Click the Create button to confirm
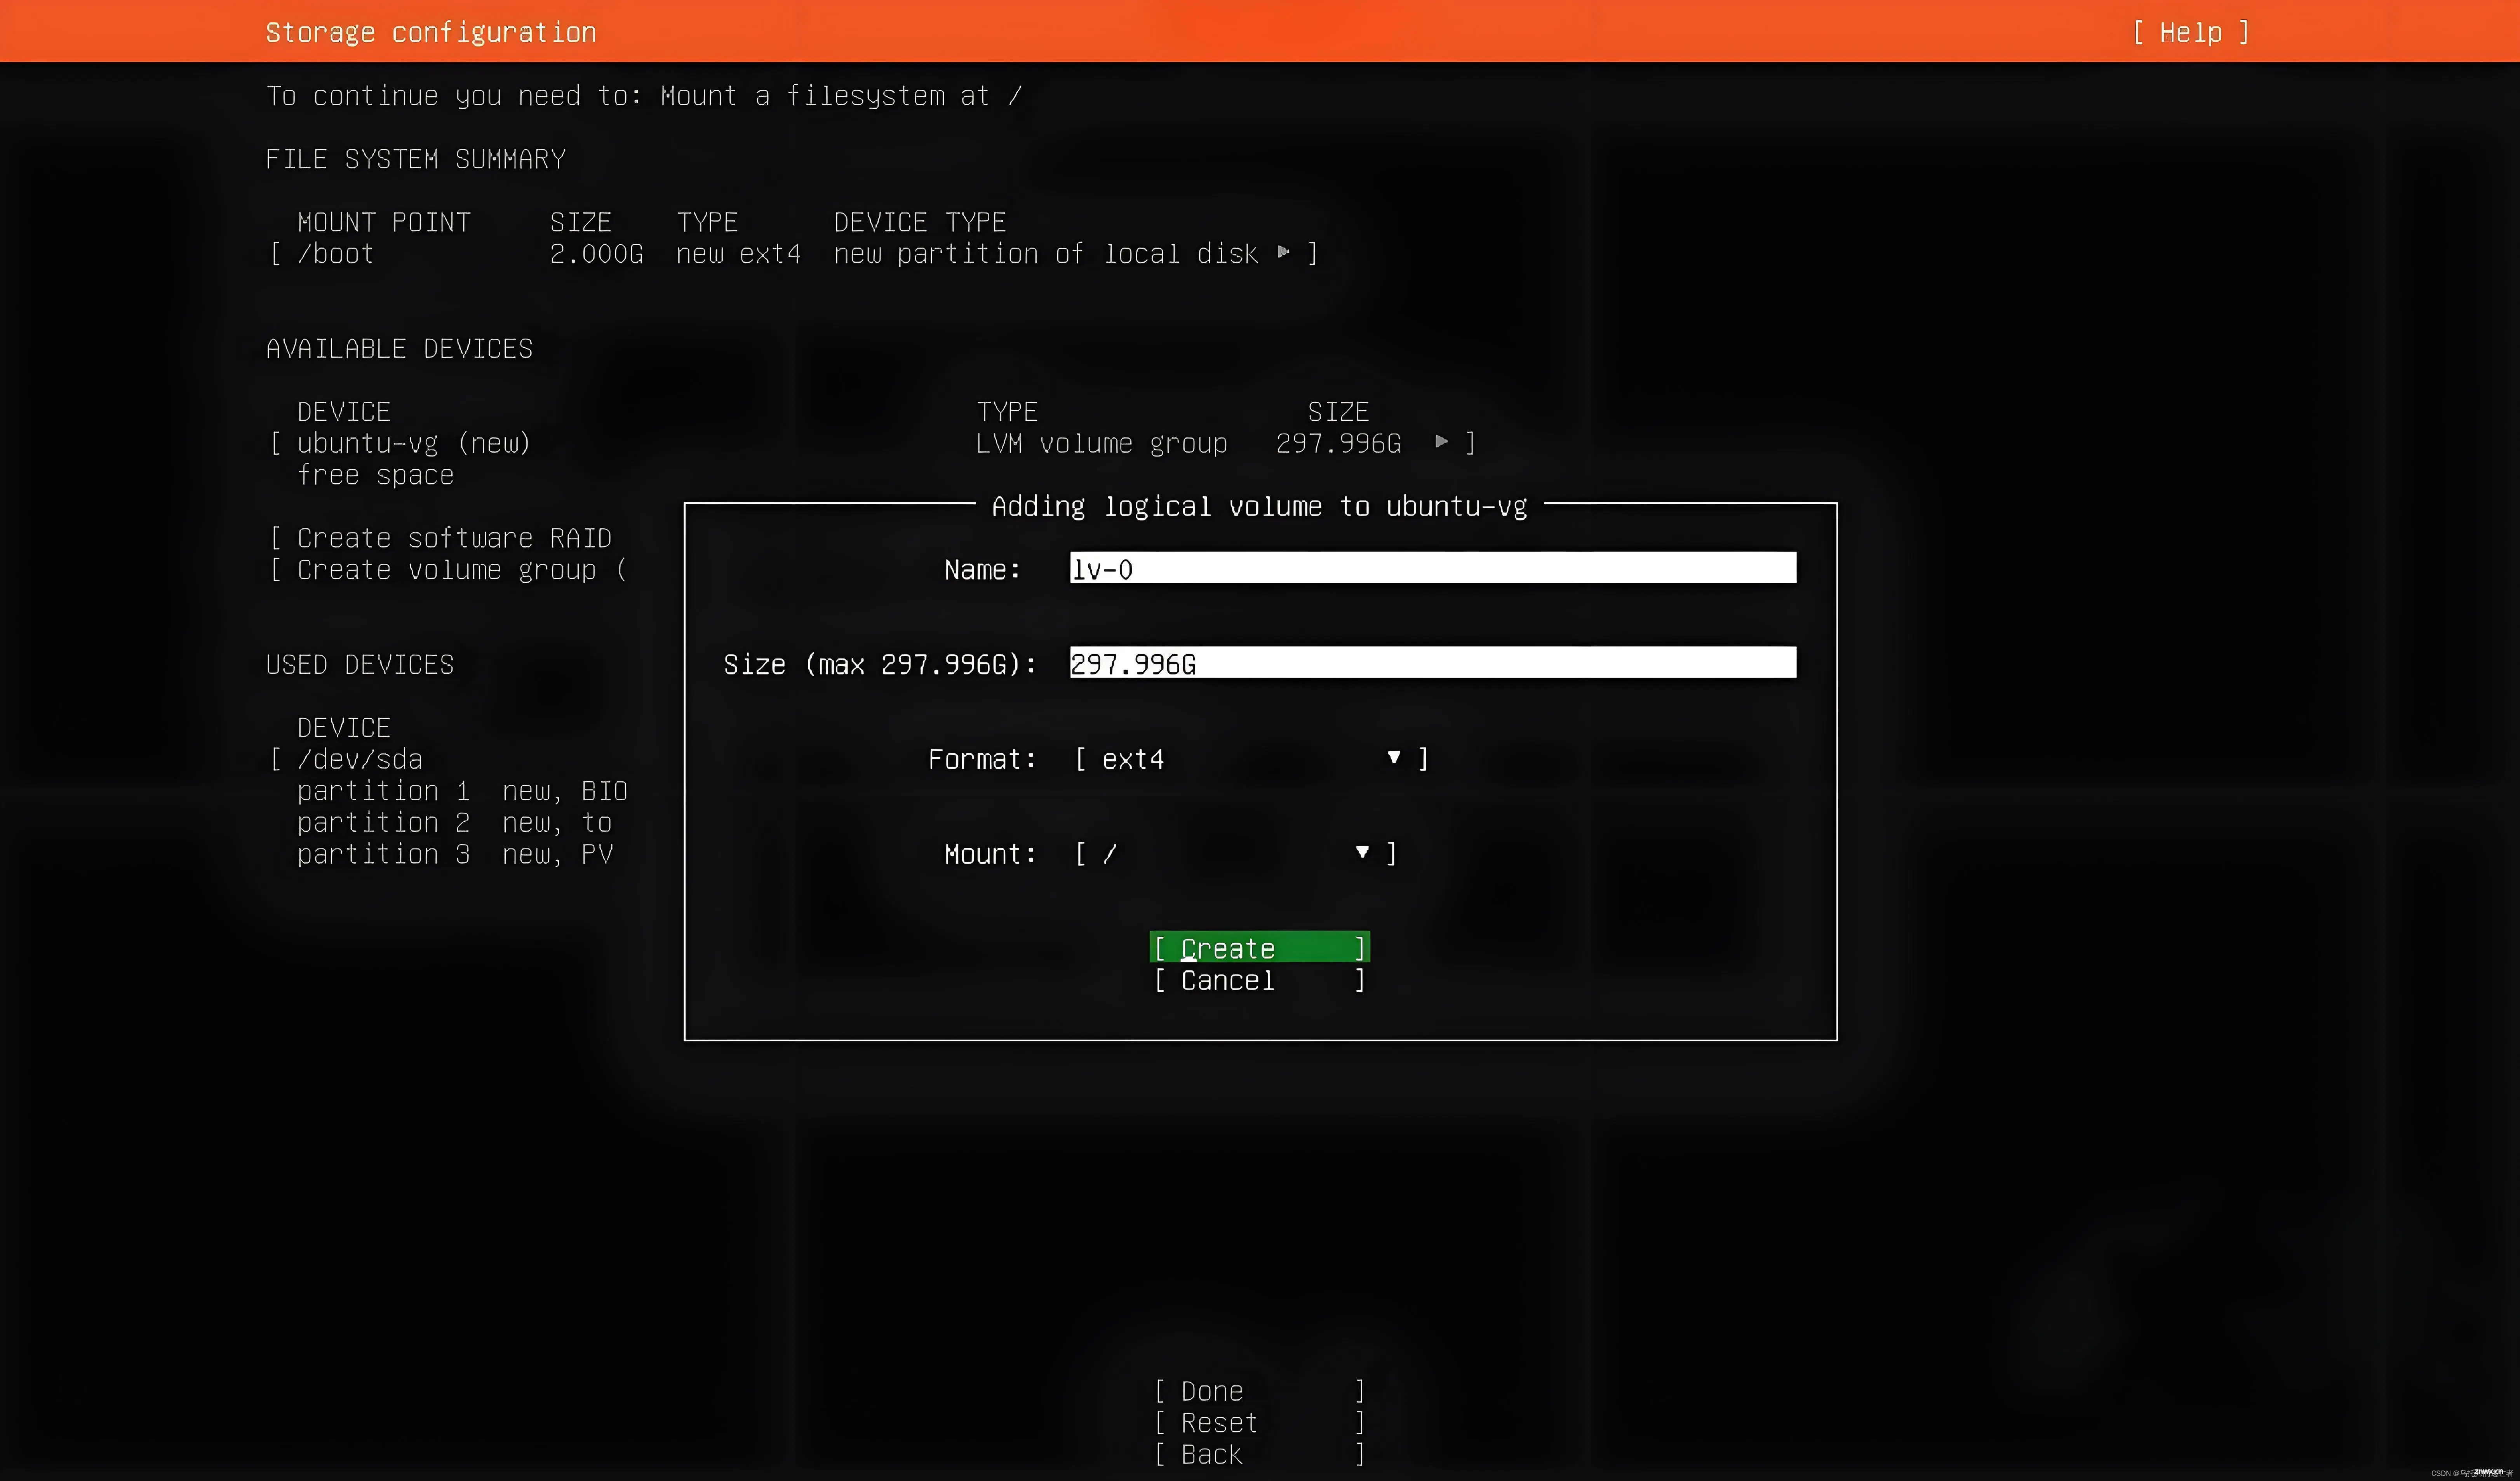This screenshot has height=1481, width=2520. point(1258,947)
